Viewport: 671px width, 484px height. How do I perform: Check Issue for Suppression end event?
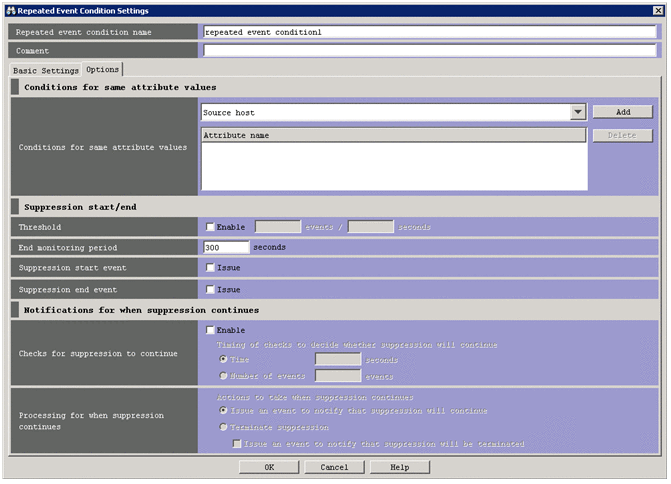[210, 289]
